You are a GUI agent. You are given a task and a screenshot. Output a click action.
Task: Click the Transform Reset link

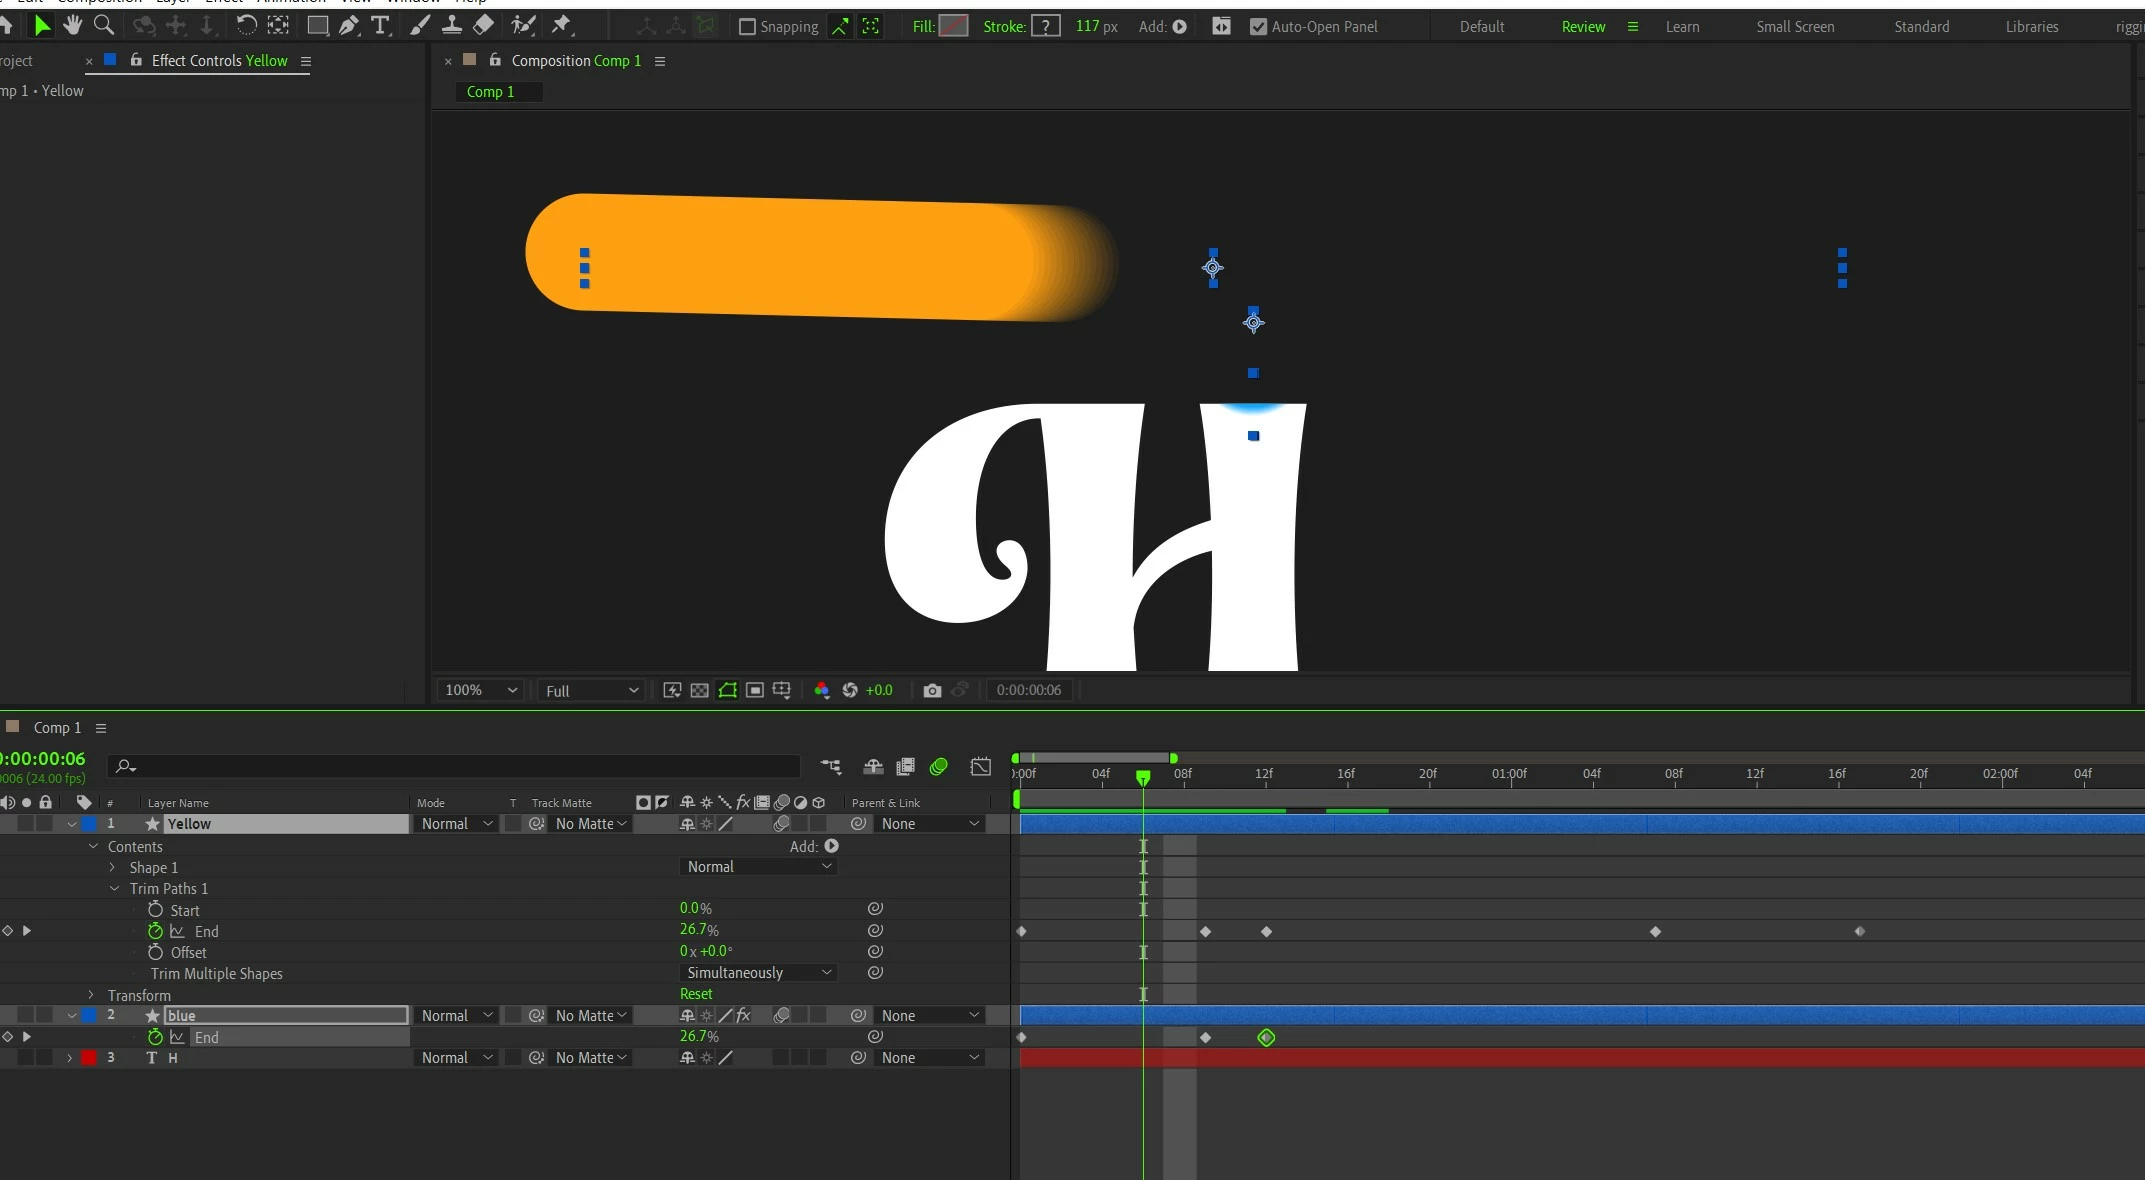point(696,994)
